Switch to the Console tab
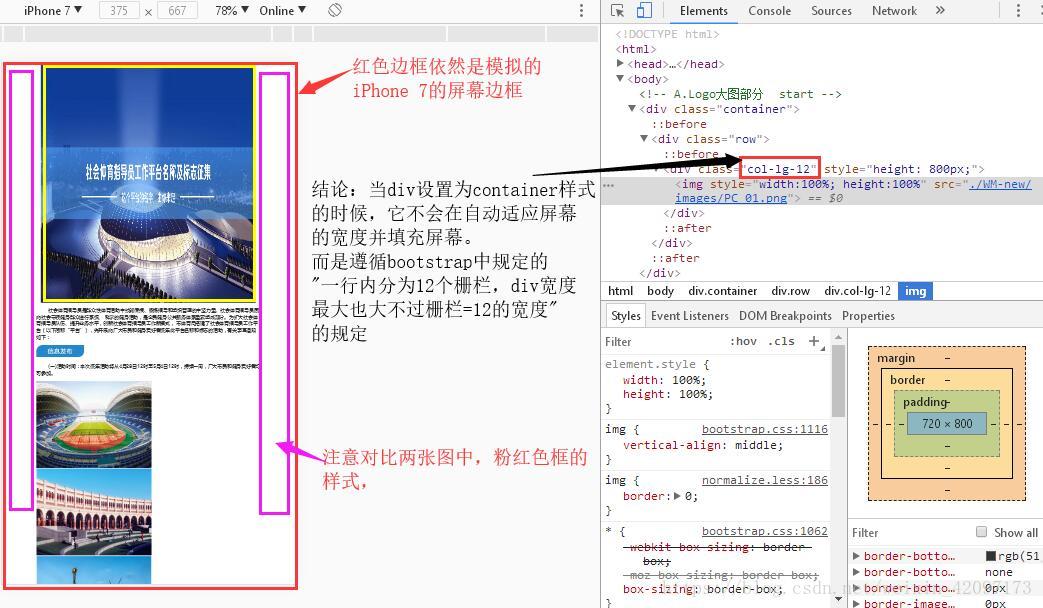The height and width of the screenshot is (608, 1043). tap(770, 11)
